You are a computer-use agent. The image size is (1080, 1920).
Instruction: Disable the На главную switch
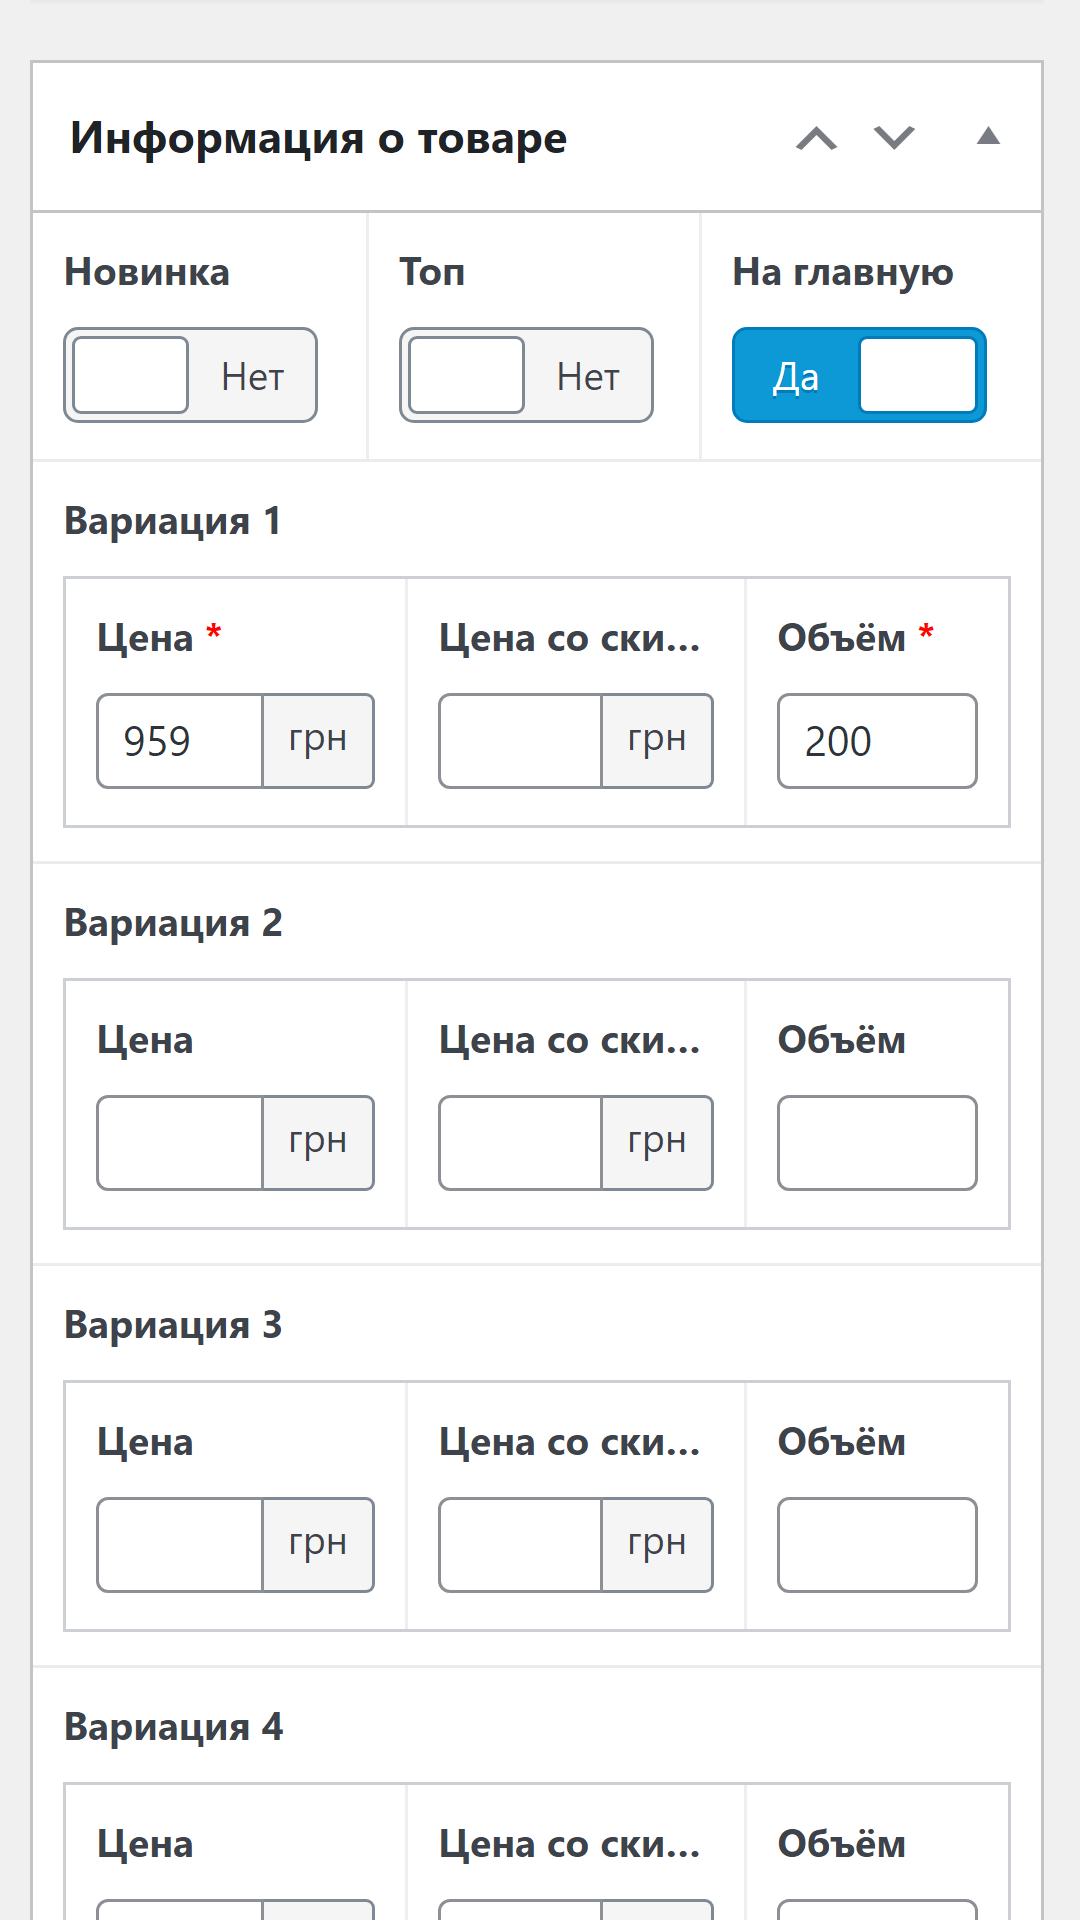859,375
